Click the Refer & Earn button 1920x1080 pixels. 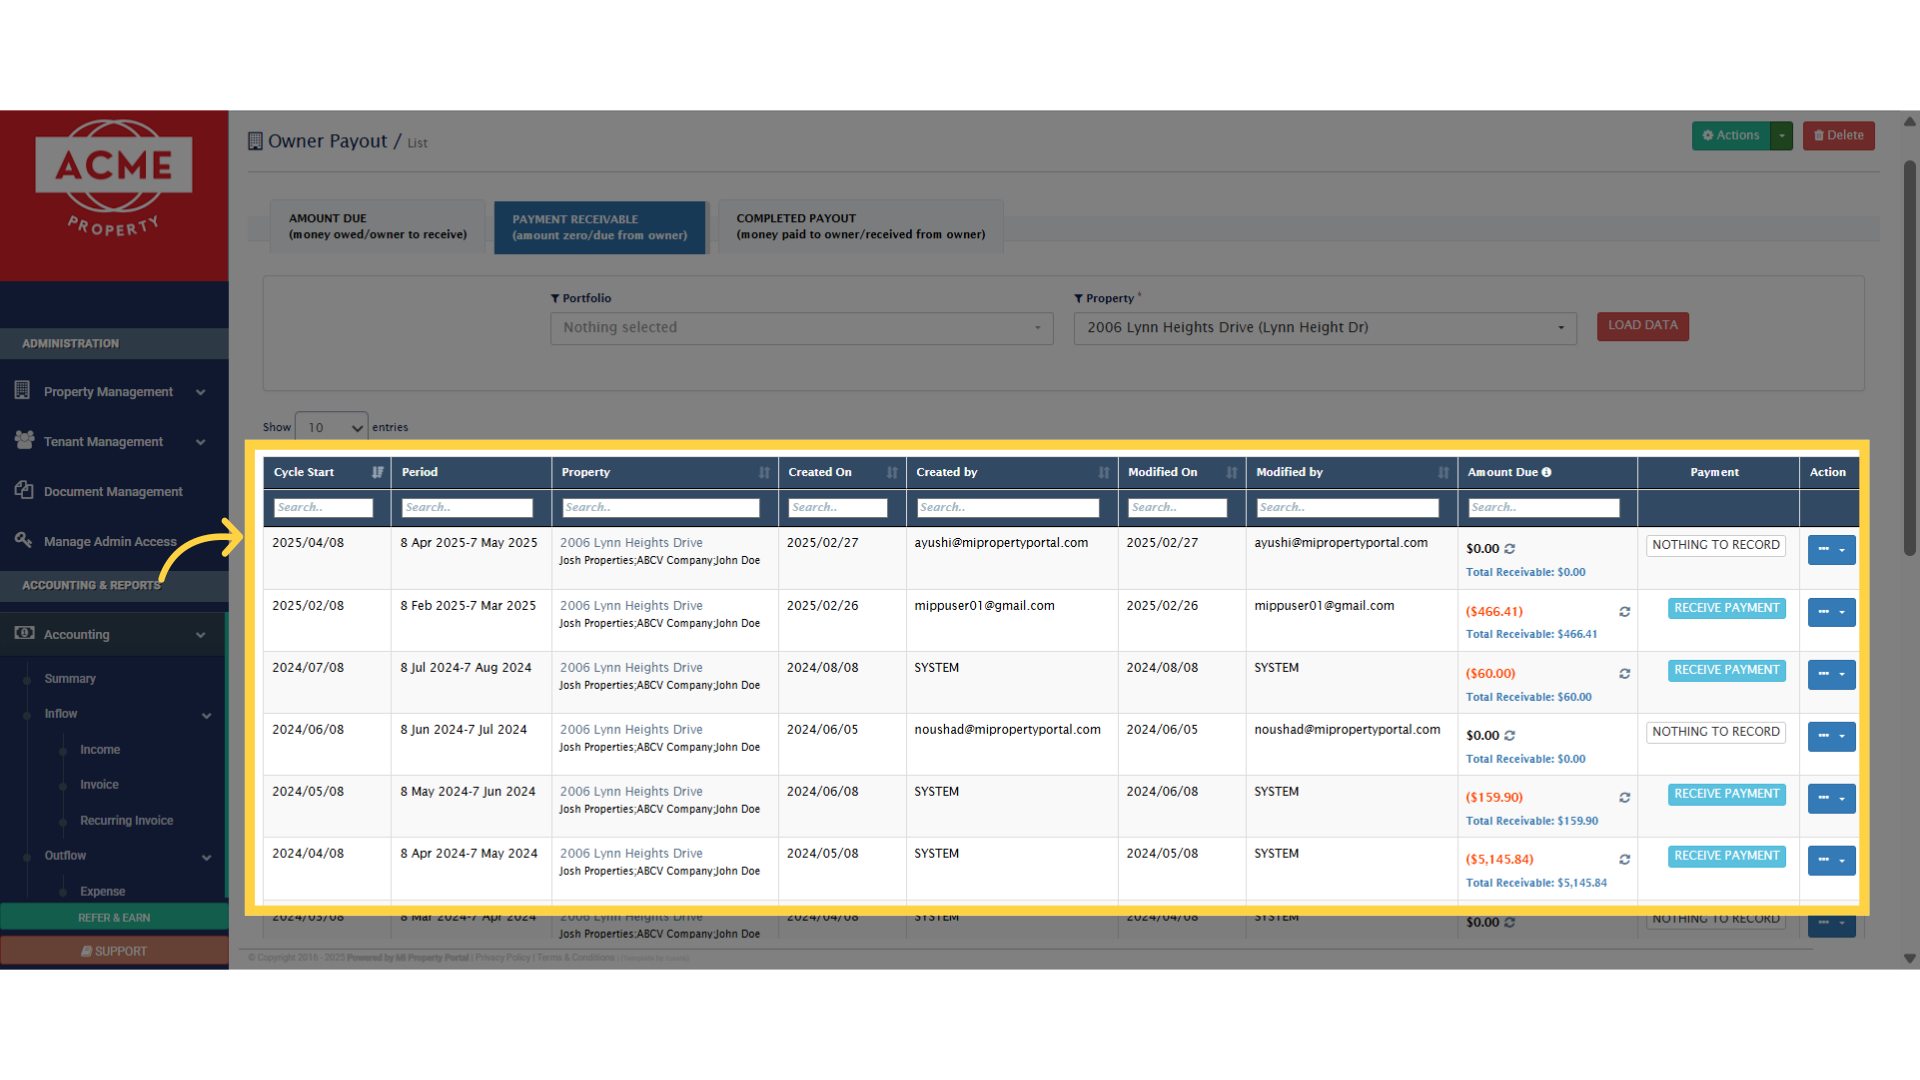click(114, 918)
